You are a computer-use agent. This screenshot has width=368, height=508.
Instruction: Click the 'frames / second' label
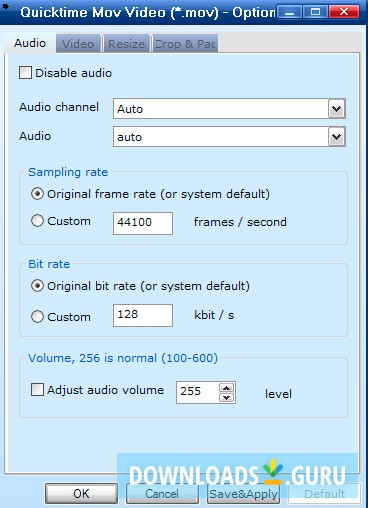[240, 222]
